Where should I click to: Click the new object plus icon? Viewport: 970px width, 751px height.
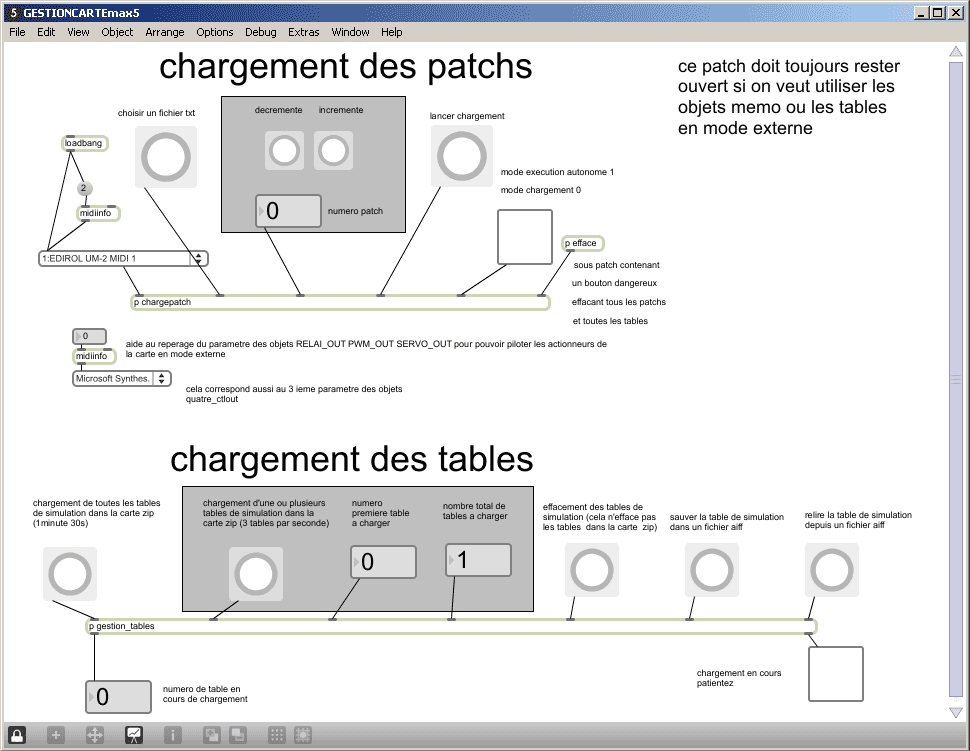pyautogui.click(x=56, y=735)
